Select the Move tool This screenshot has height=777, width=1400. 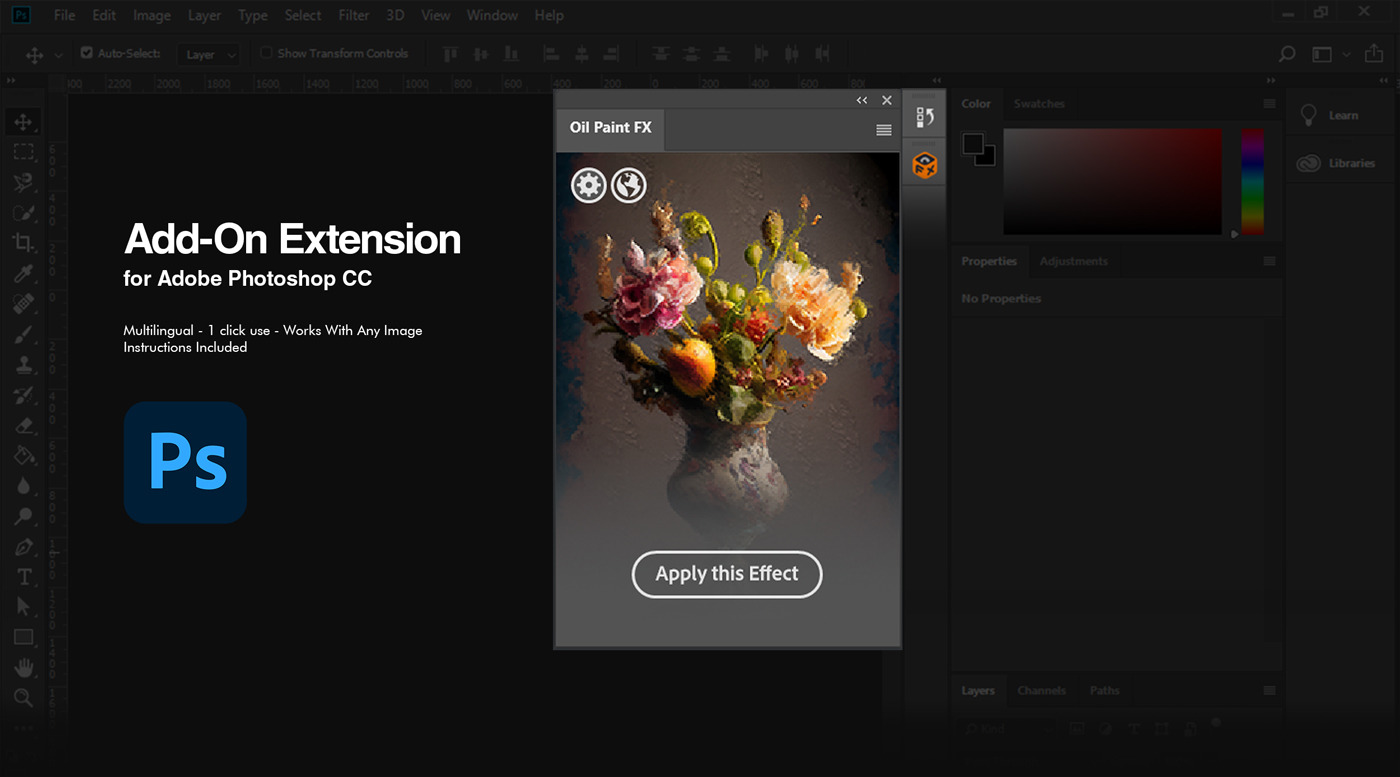tap(23, 121)
